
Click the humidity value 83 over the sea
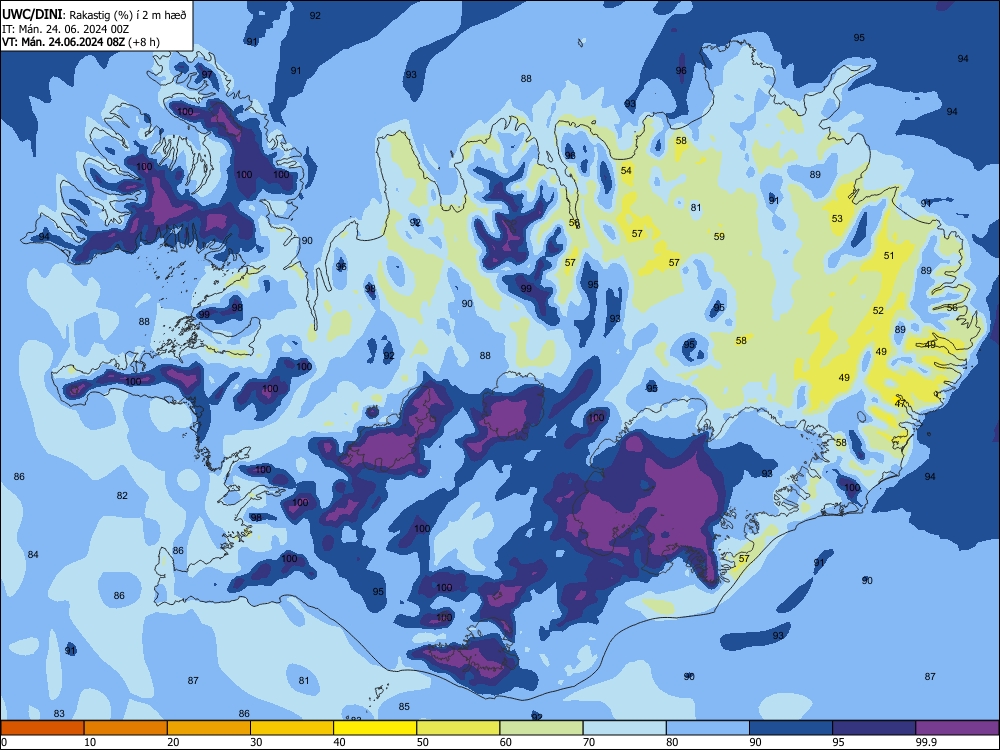click(x=59, y=714)
